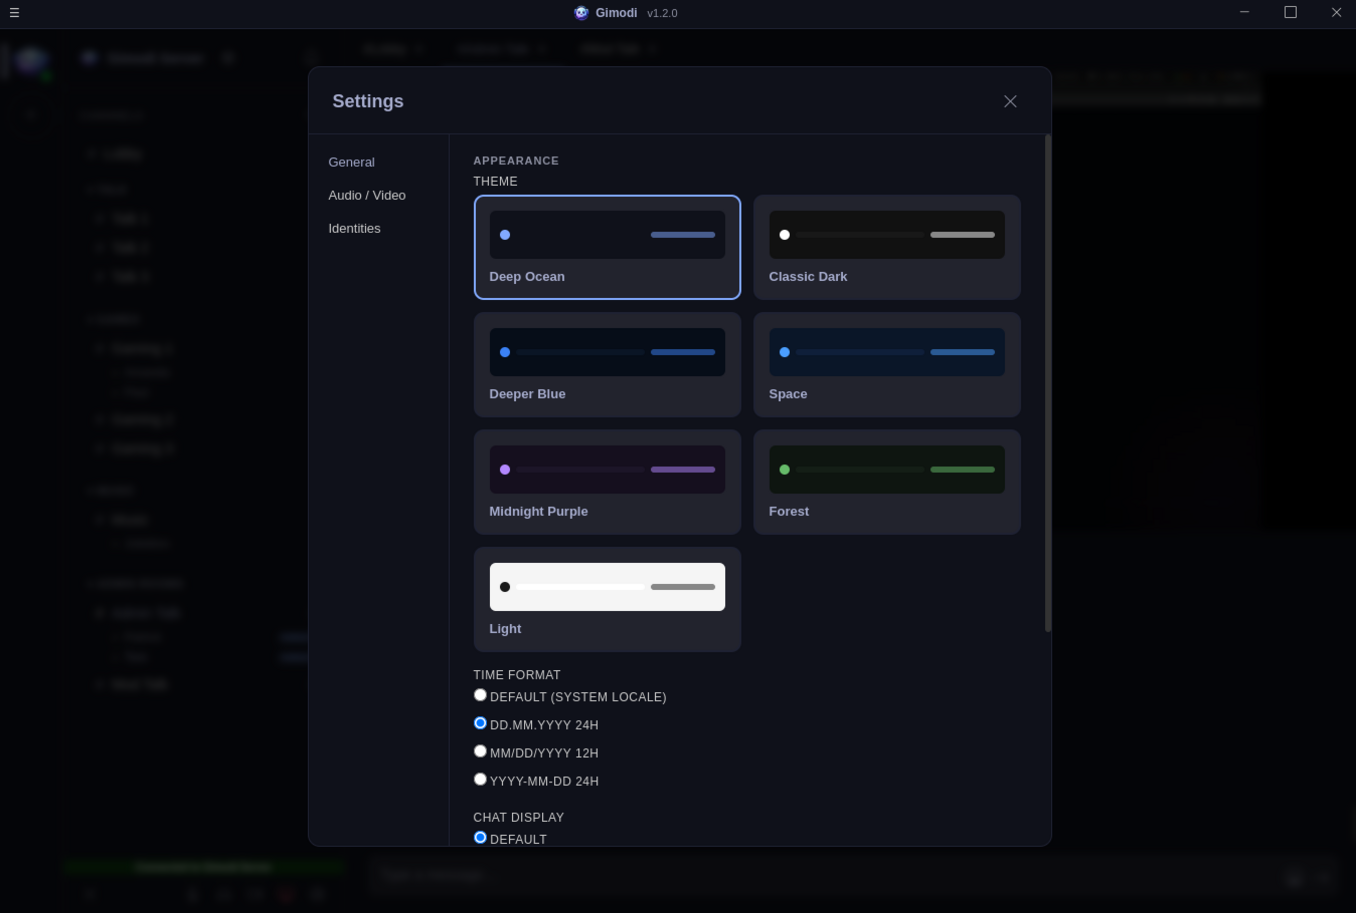Re-select the Deep Ocean theme card

[x=607, y=247]
